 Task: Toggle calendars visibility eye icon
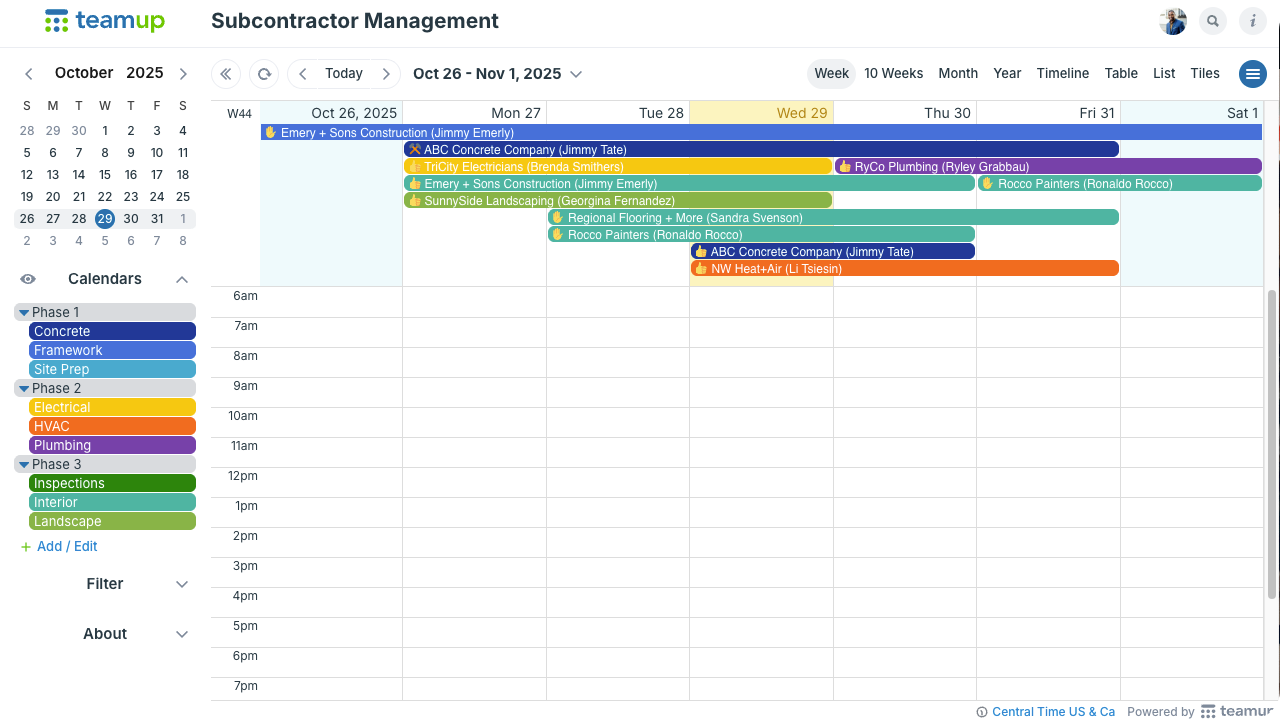pyautogui.click(x=28, y=280)
